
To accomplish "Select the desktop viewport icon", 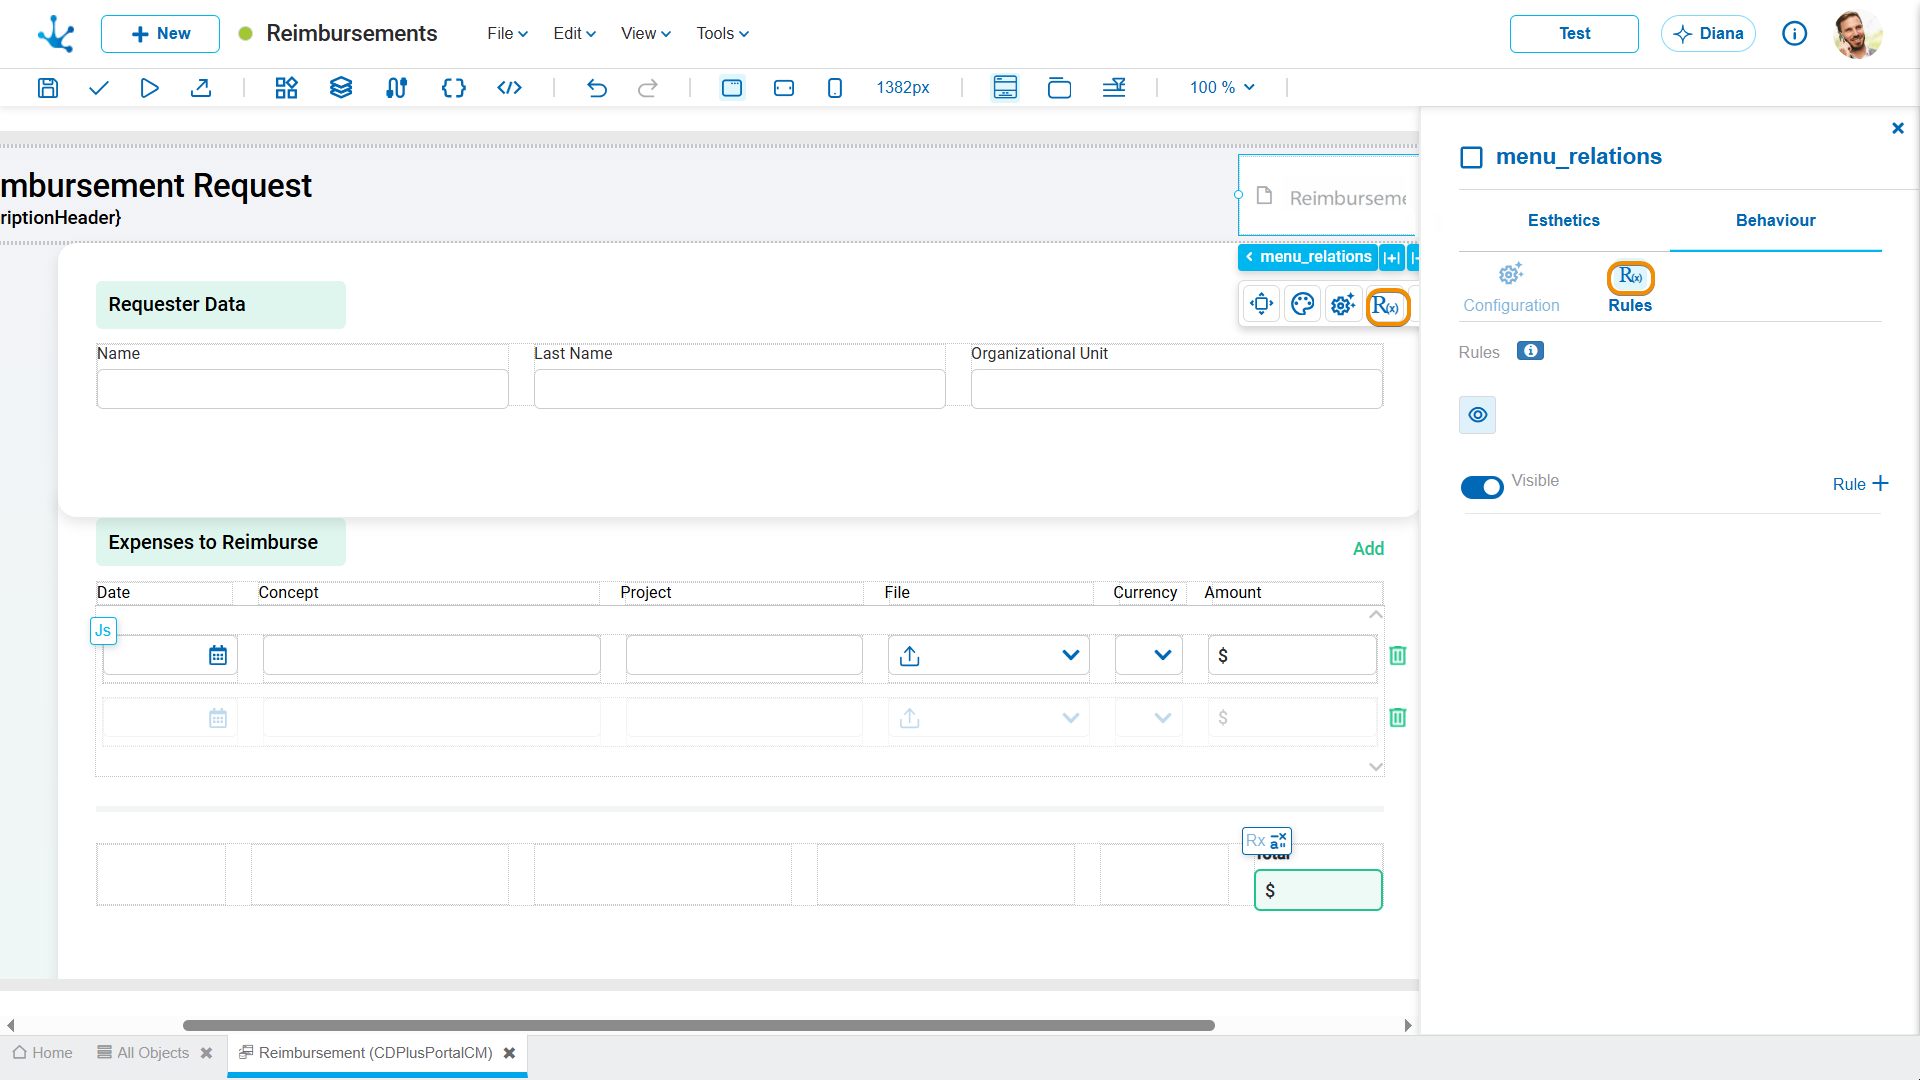I will point(732,88).
